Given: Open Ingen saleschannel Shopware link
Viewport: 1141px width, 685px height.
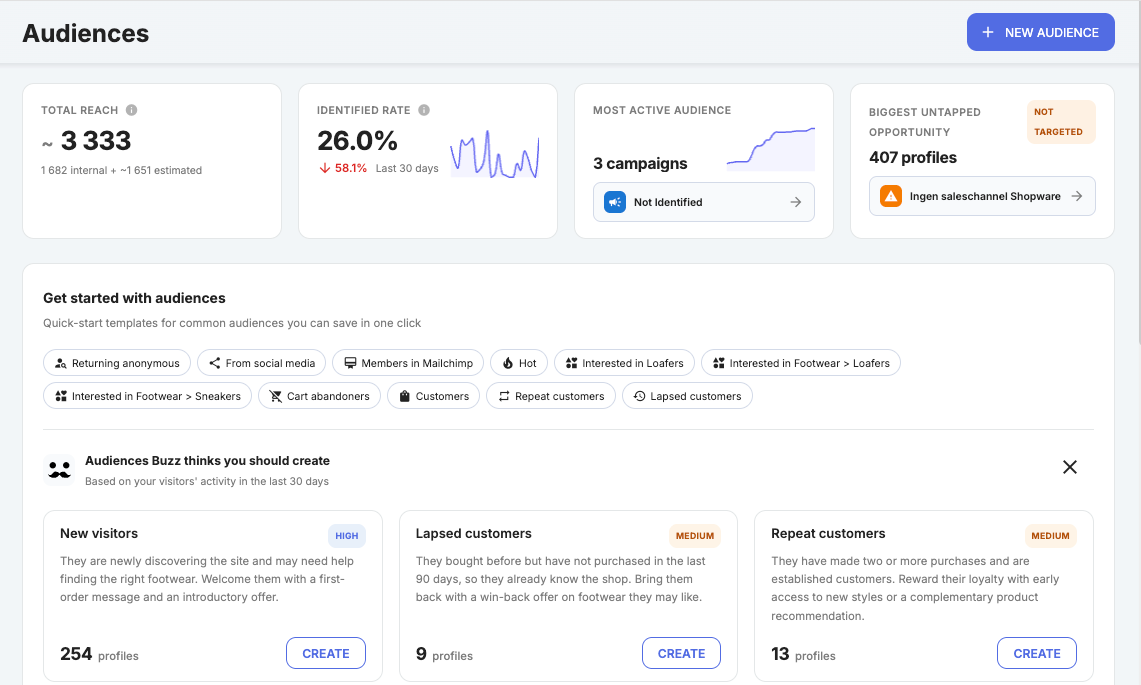Looking at the screenshot, I should pyautogui.click(x=982, y=196).
